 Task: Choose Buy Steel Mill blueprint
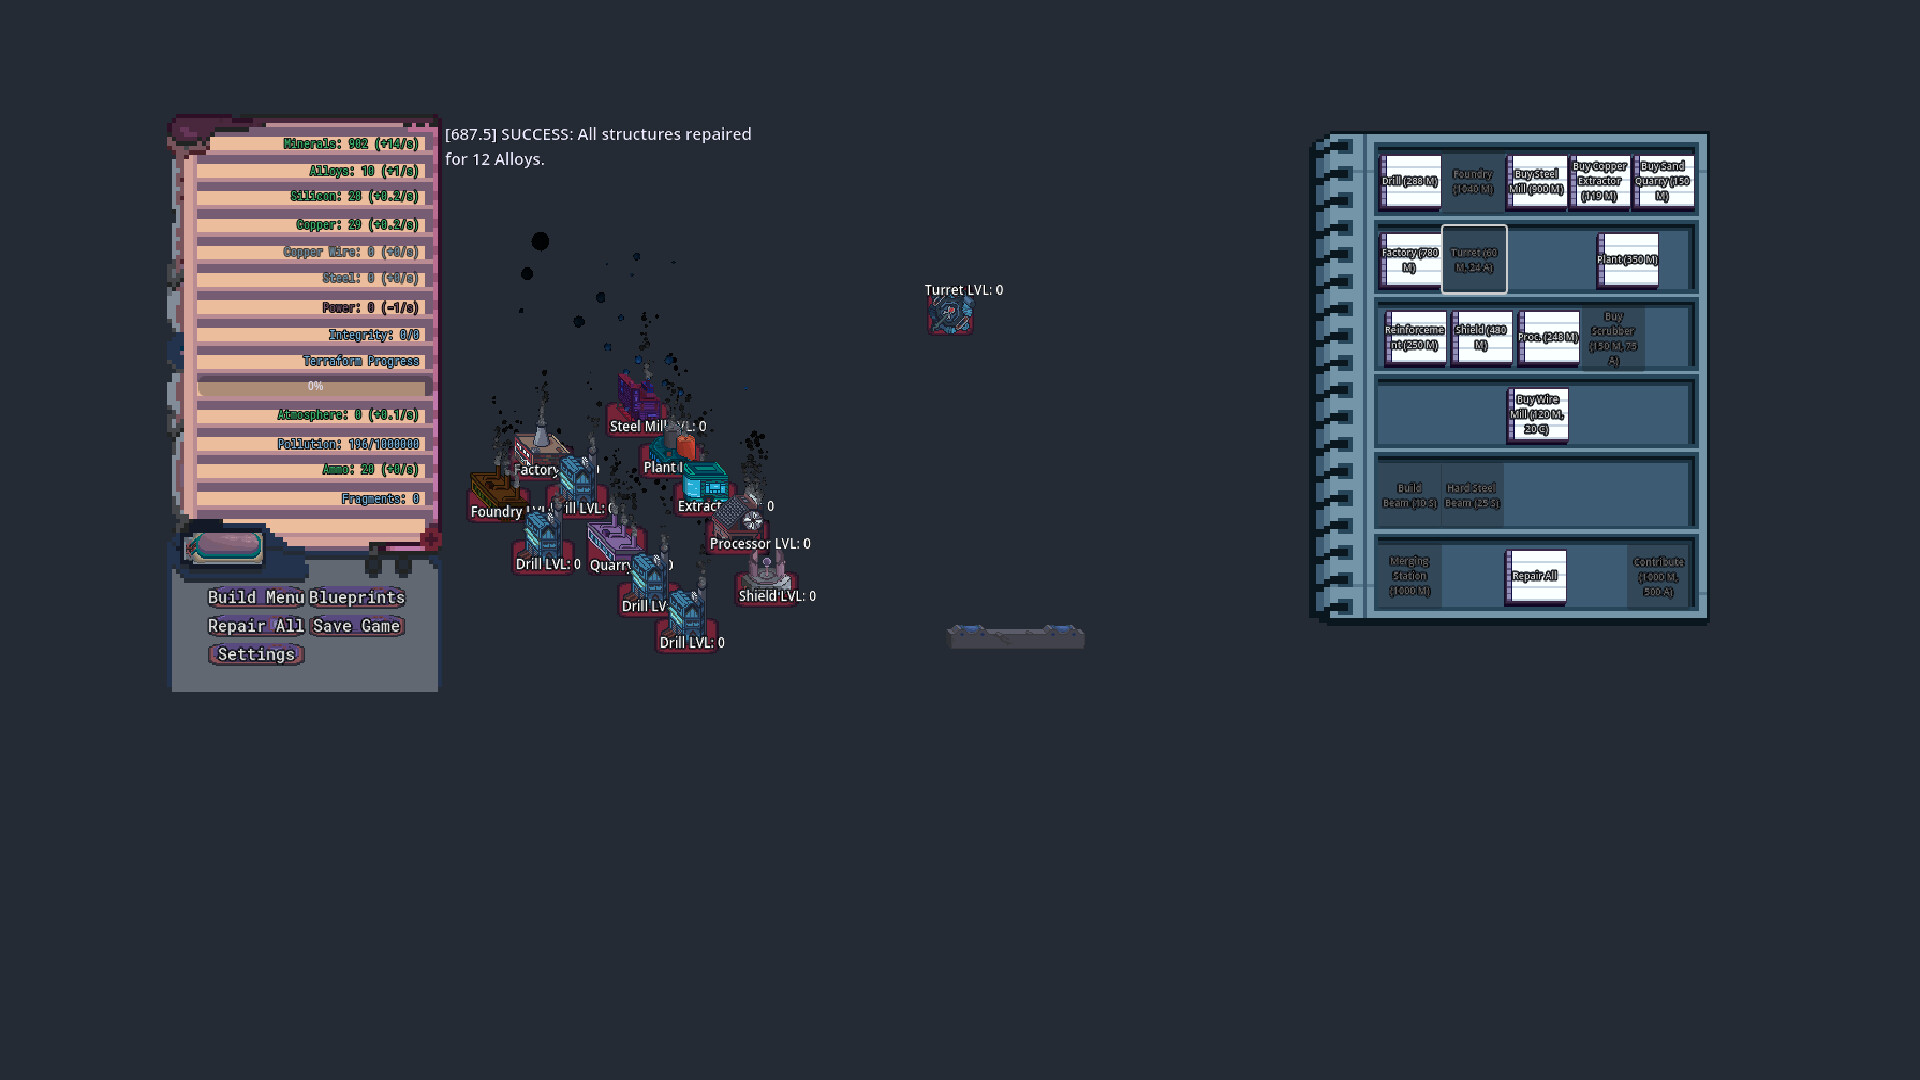pyautogui.click(x=1537, y=181)
